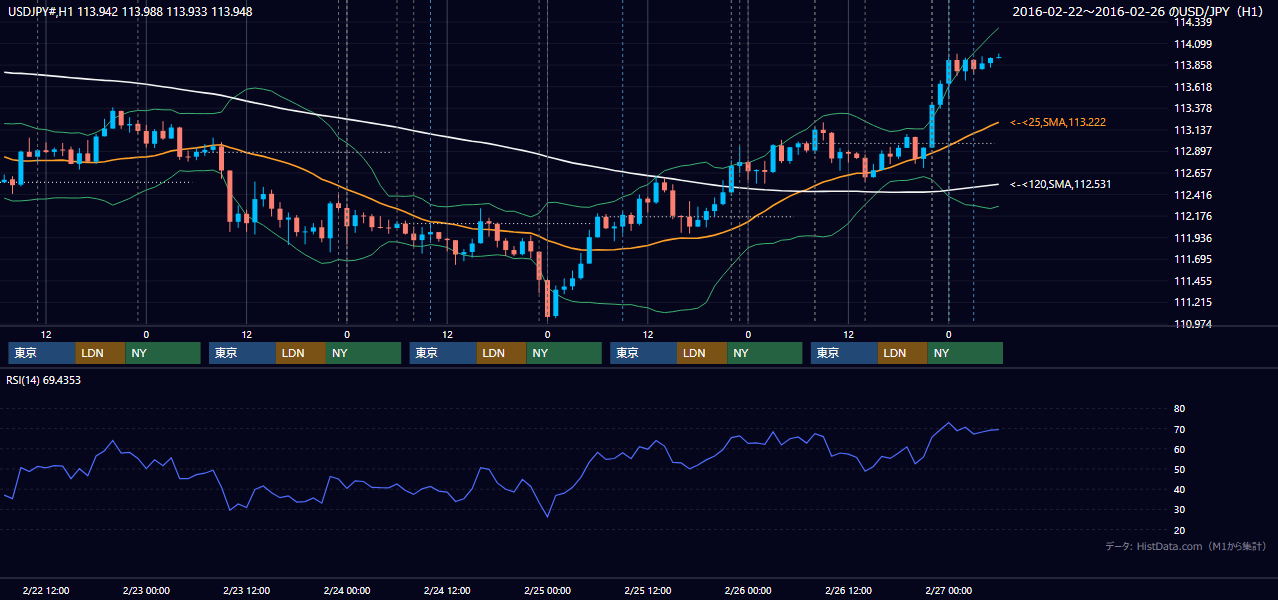Click the leftmost 東京 session block
This screenshot has height=600, width=1278.
click(41, 353)
